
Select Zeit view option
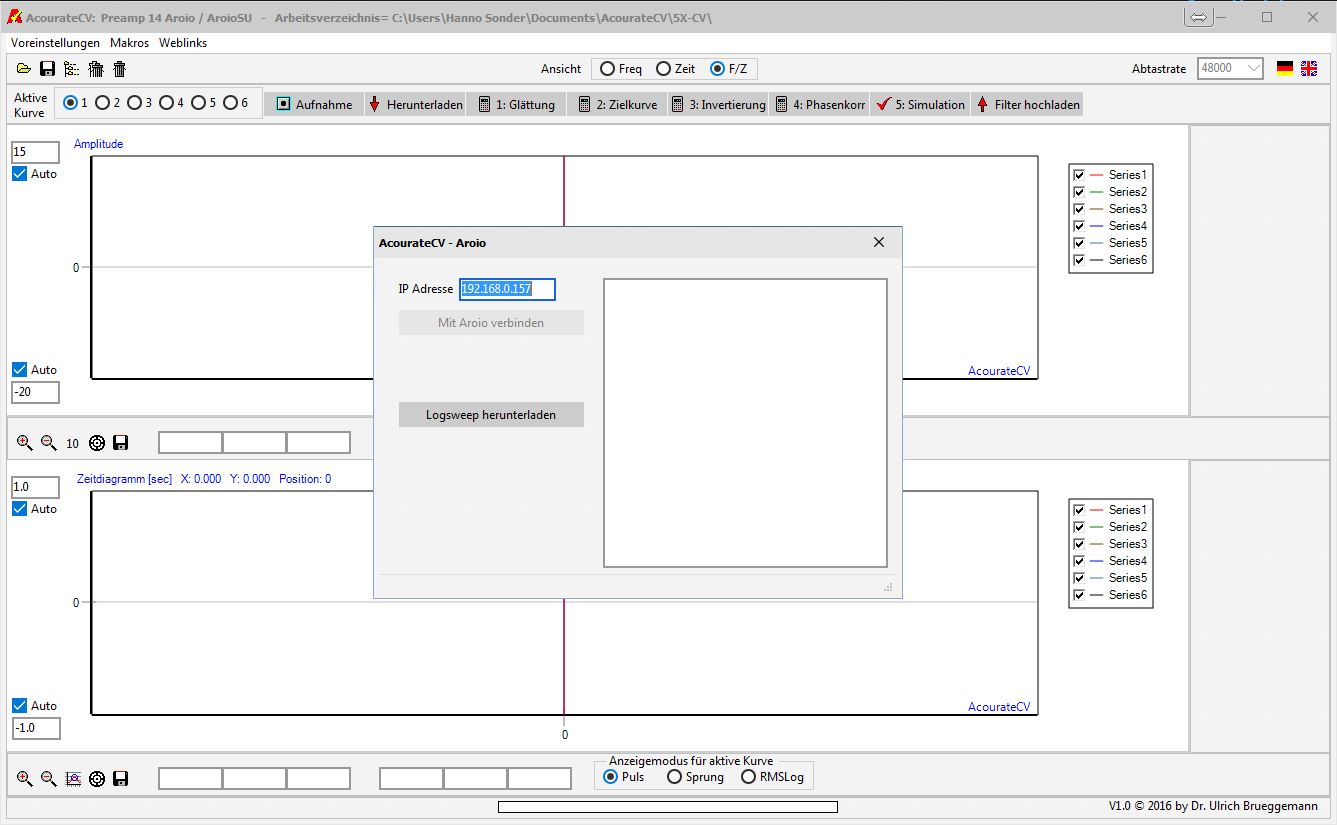(x=676, y=69)
